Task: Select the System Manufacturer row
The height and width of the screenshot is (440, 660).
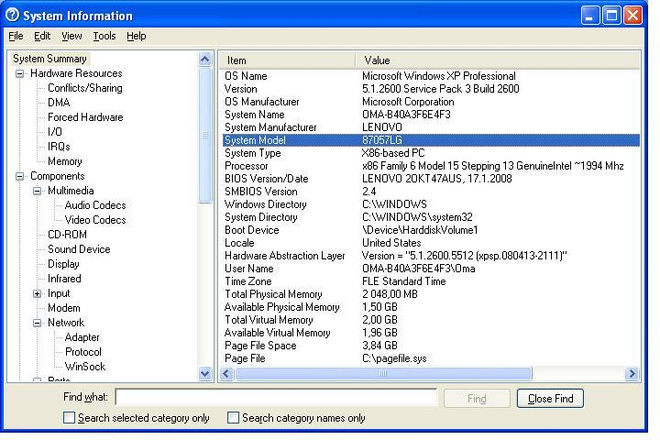Action: tap(431, 128)
